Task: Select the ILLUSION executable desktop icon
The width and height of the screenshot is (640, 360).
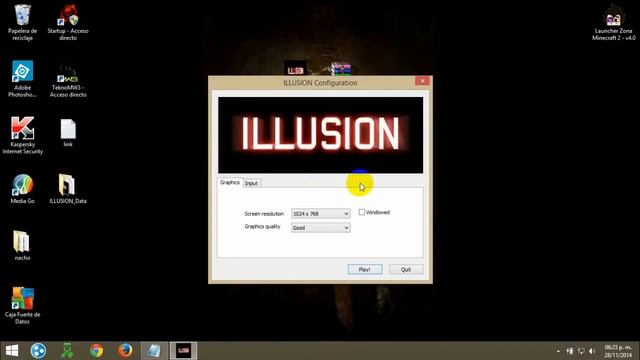Action: [295, 69]
